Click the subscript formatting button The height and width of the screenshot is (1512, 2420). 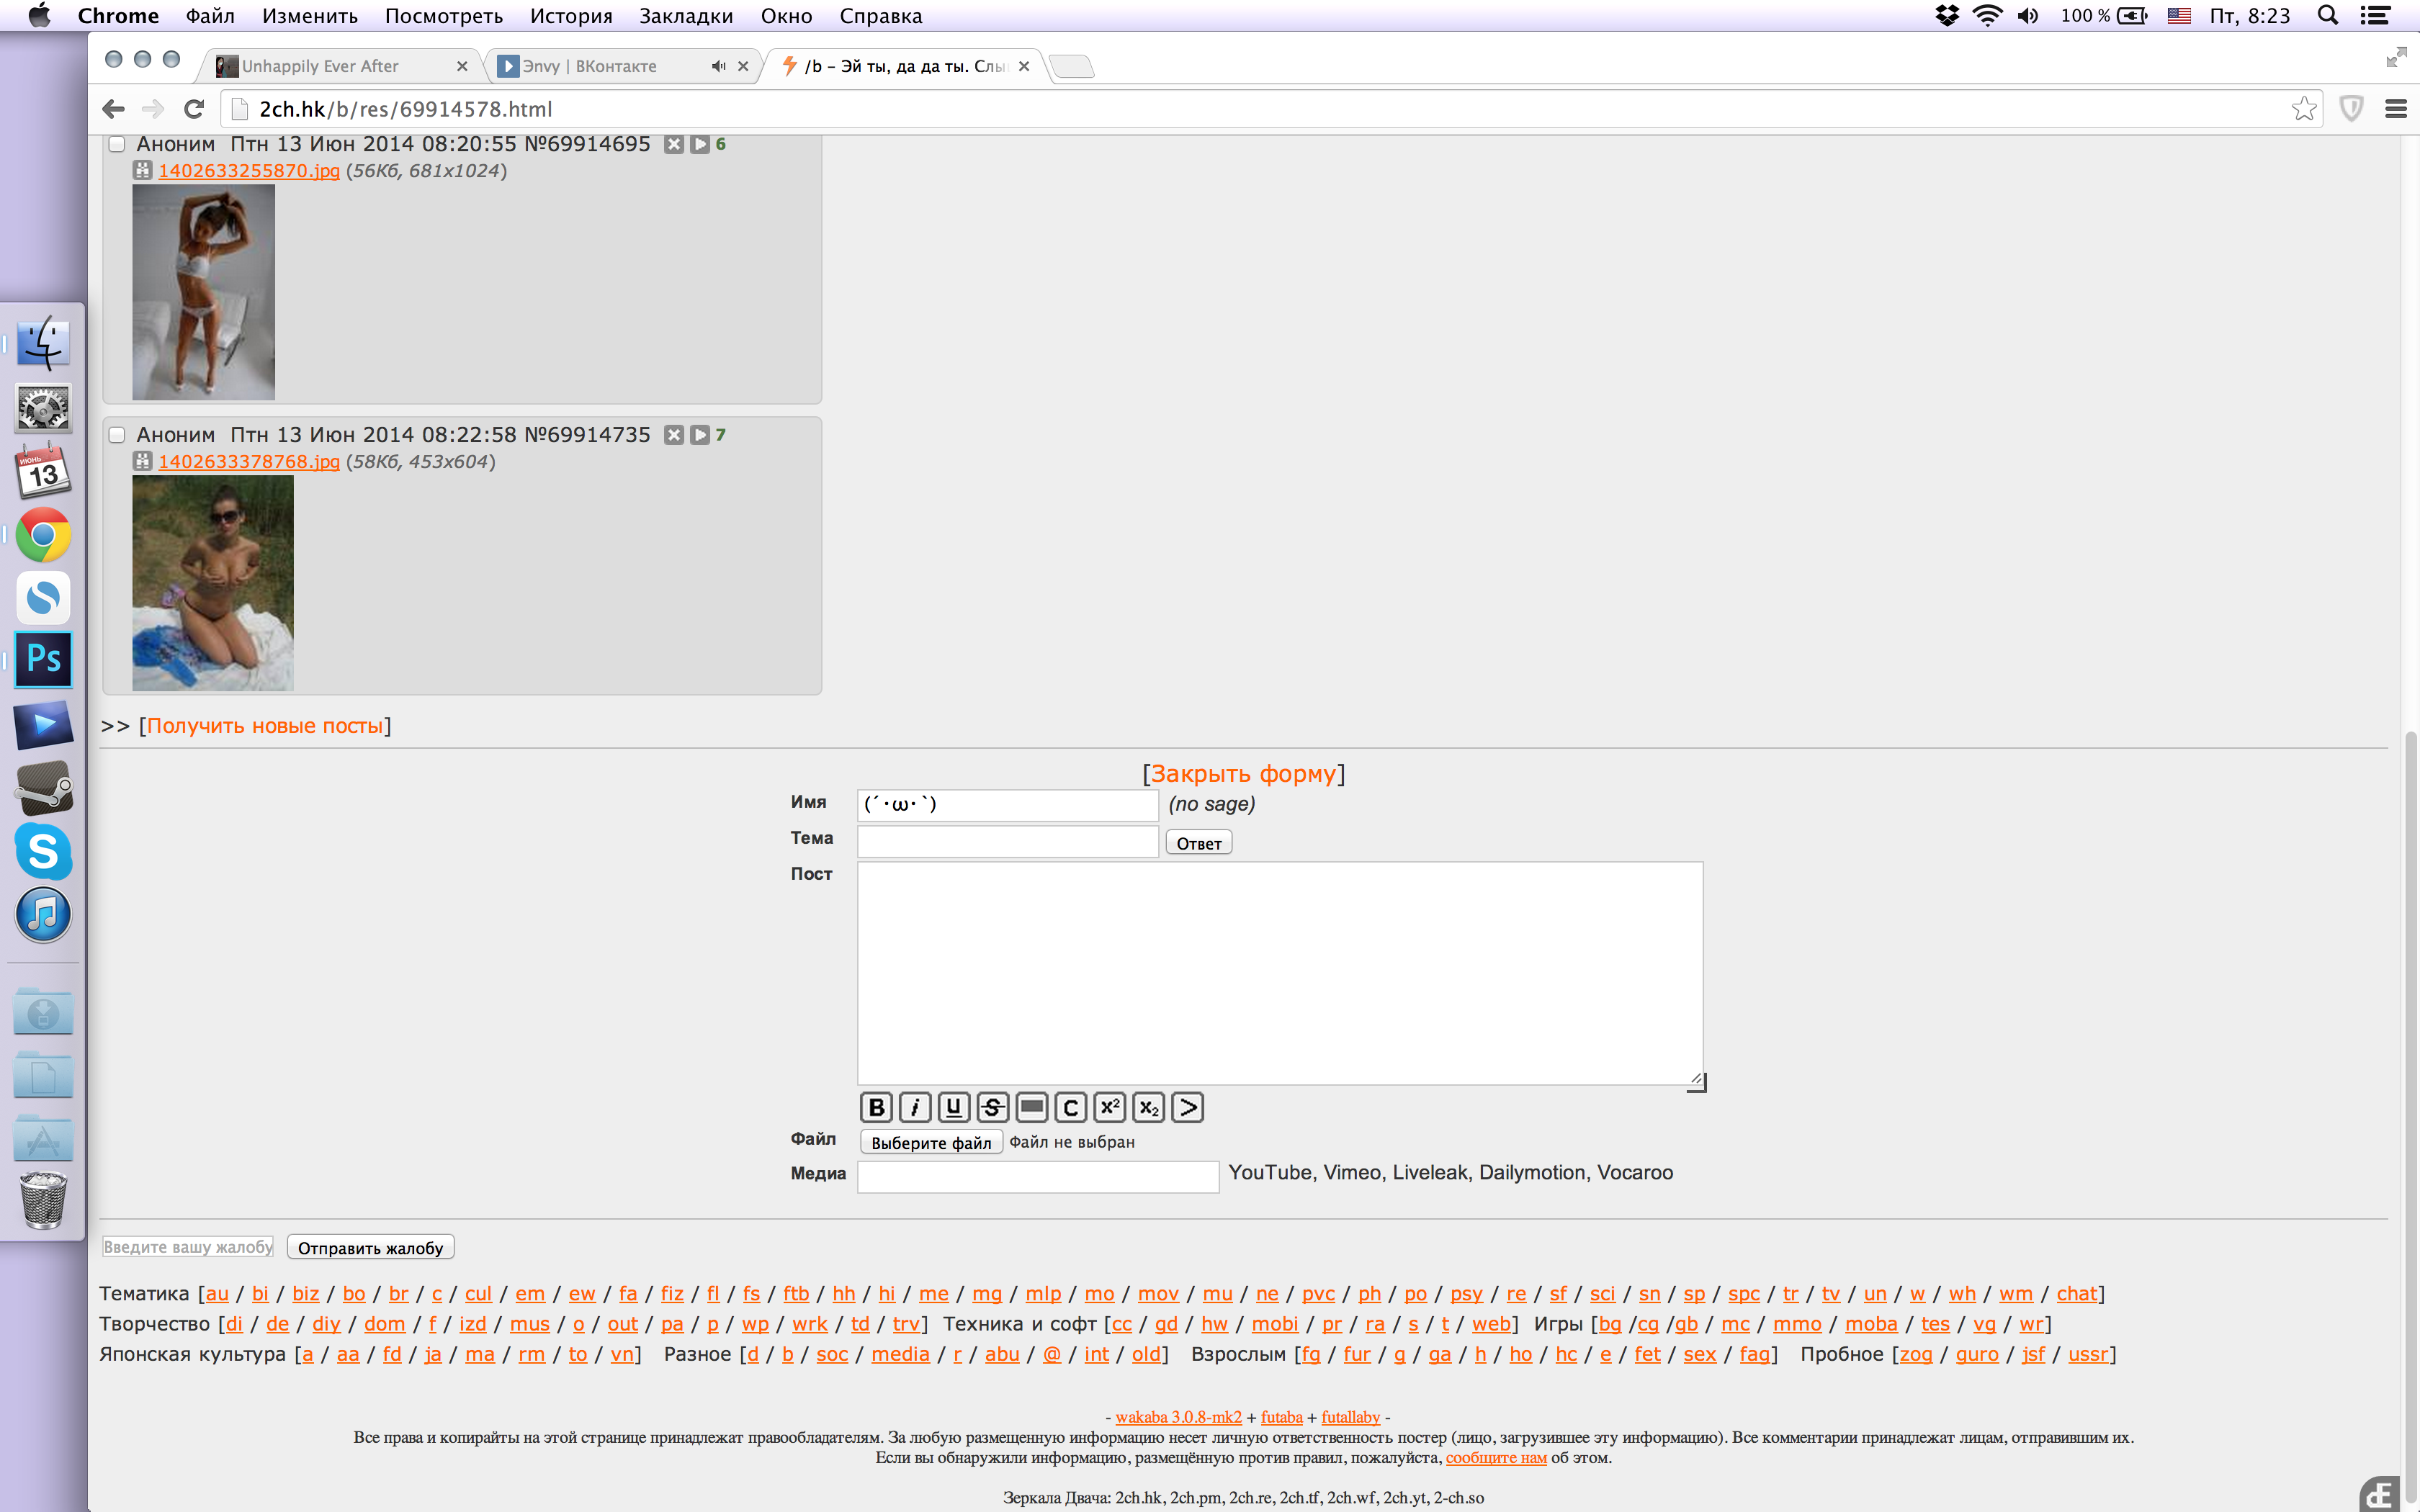[1148, 1107]
